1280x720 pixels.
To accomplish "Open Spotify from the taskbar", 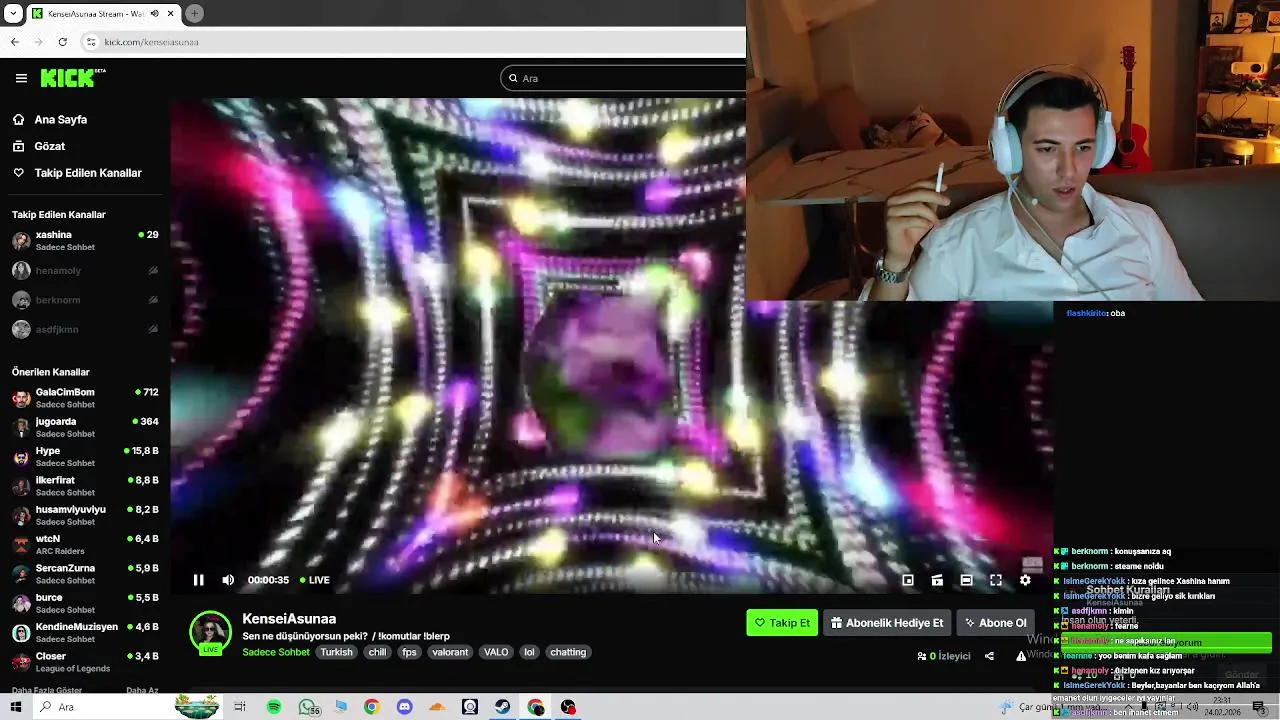I will pos(274,707).
